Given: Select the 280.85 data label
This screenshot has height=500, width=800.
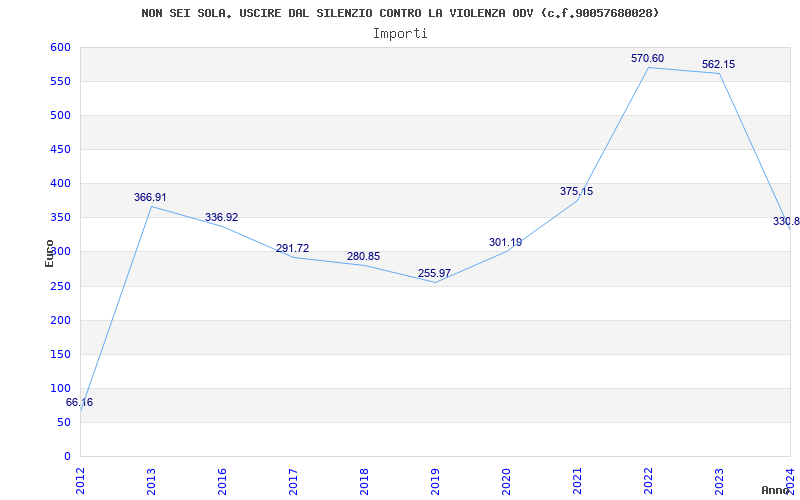Looking at the screenshot, I should tap(363, 256).
